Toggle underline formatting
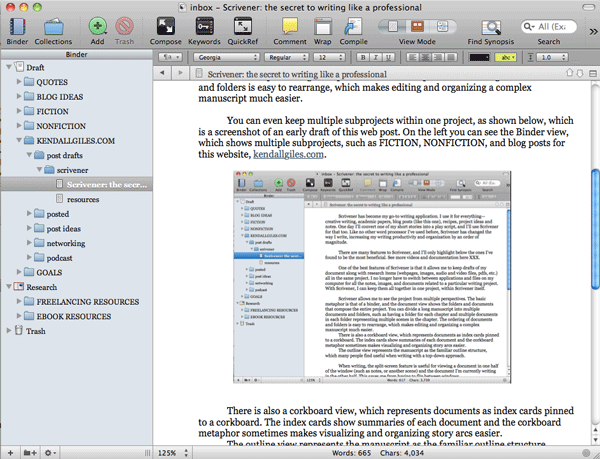 [388, 57]
